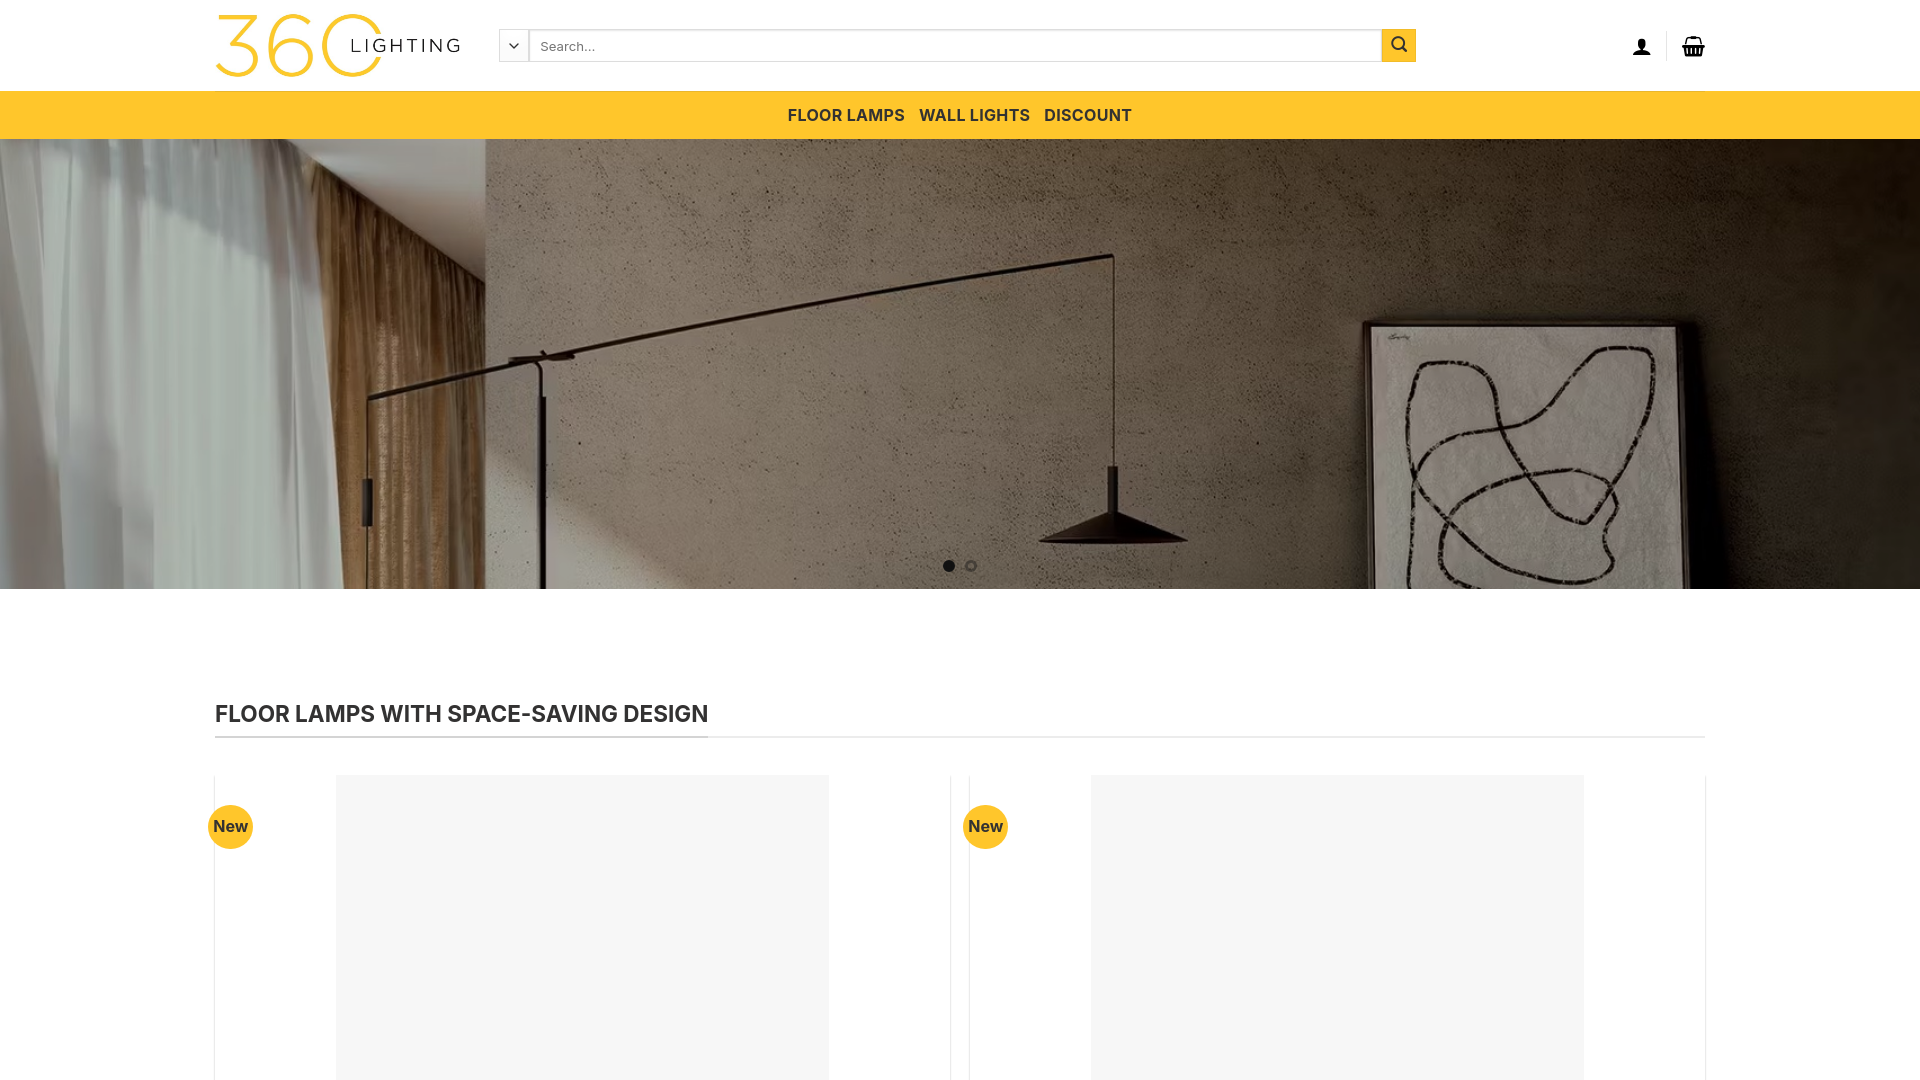This screenshot has height=1080, width=1920.
Task: Click New badge on first product
Action: 230,827
